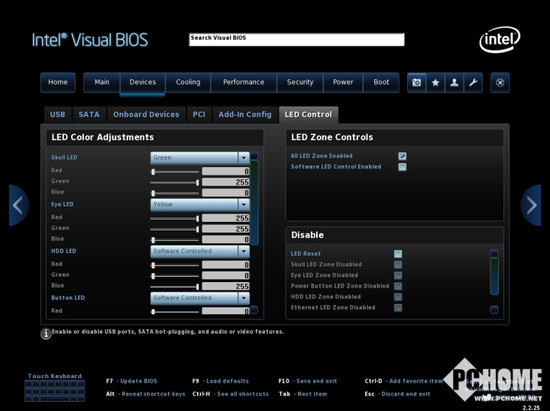The image size is (550, 411).
Task: Expand the HDD LED Software Controlled dropdown
Action: click(x=243, y=251)
